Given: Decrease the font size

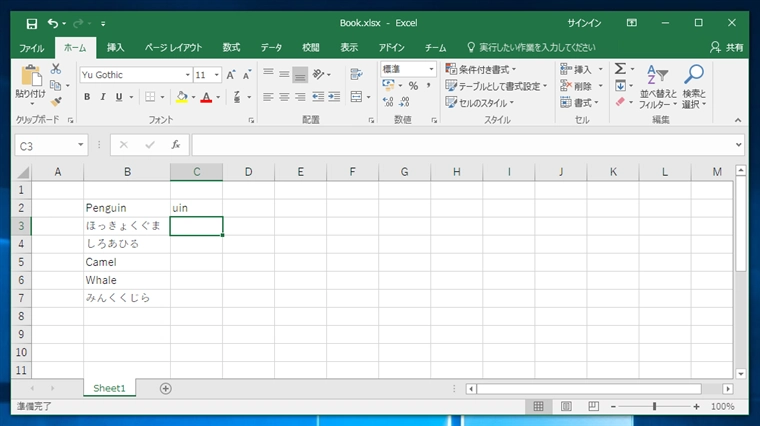Looking at the screenshot, I should (247, 75).
